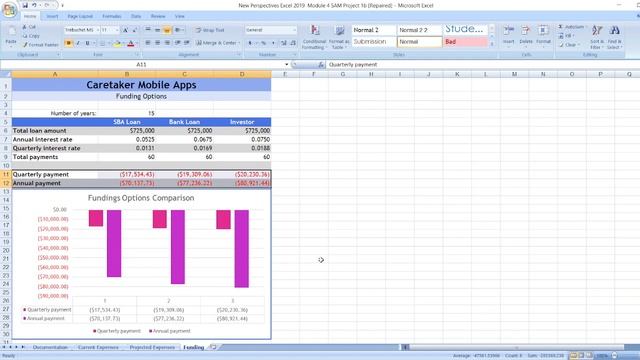Apply the red Font Color

[x=131, y=43]
